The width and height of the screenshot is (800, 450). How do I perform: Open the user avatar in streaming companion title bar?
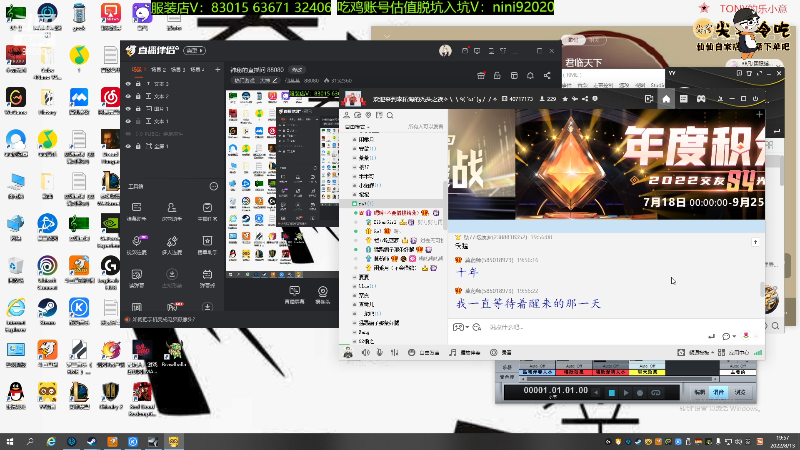[445, 51]
